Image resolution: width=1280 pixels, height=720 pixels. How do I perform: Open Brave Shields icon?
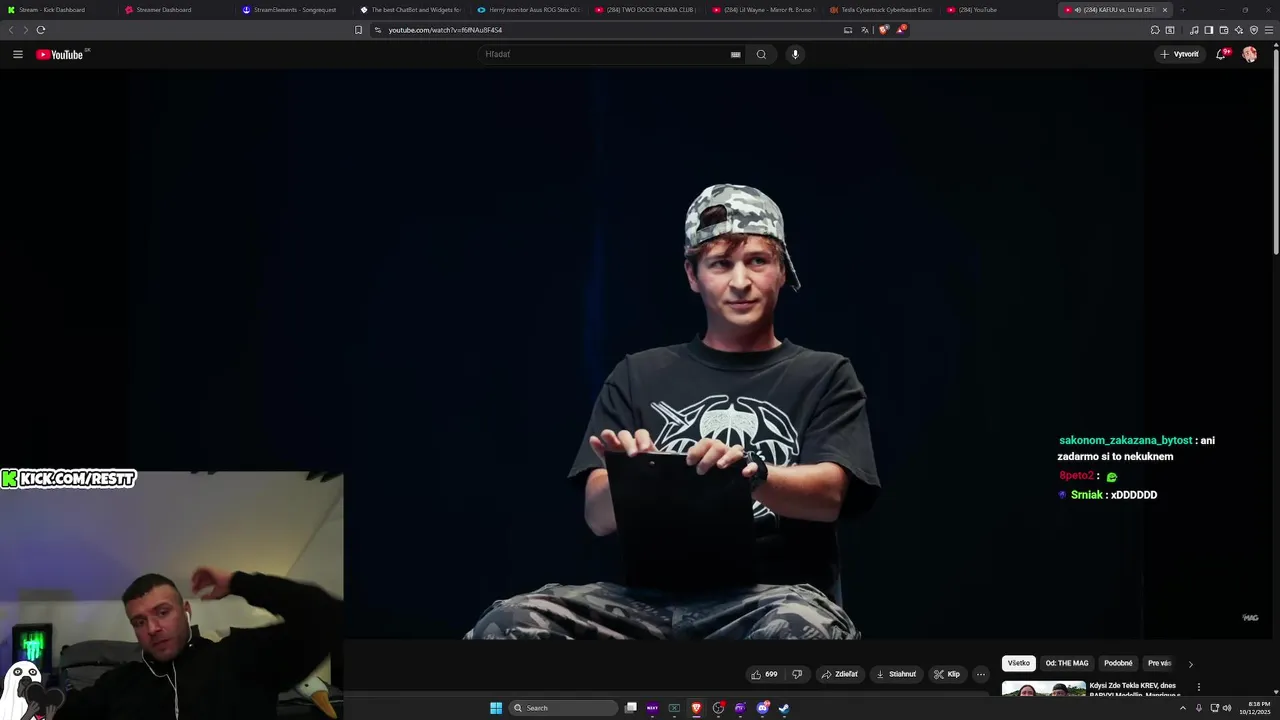click(884, 30)
